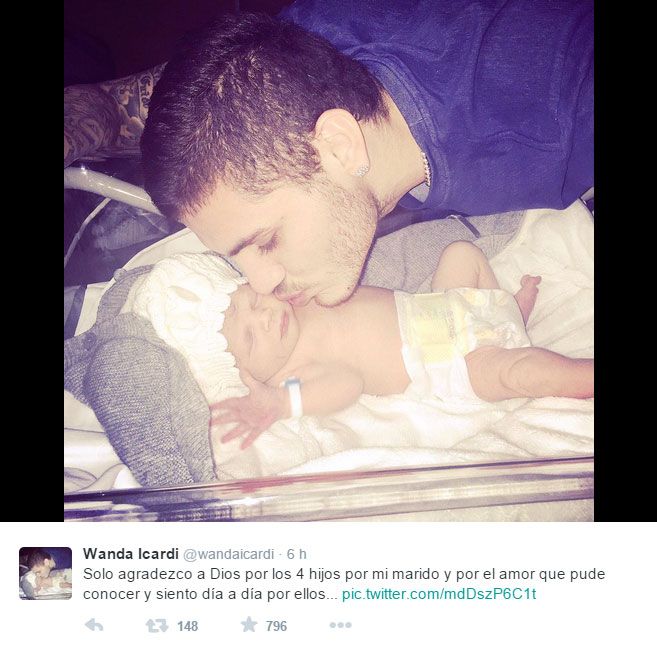657x654 pixels.
Task: Click the black area right of photo
Action: tap(625, 261)
